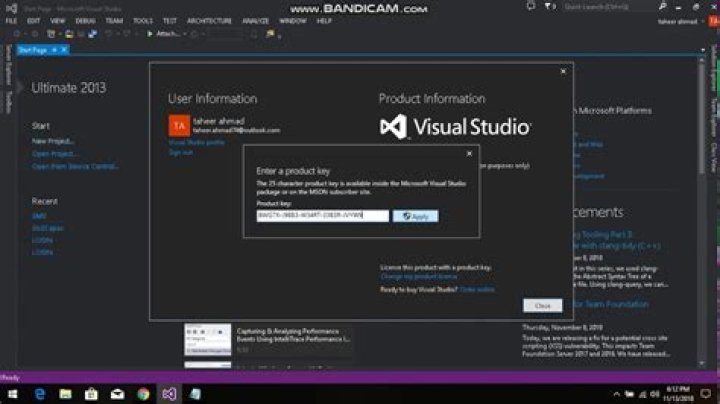The width and height of the screenshot is (720, 404).
Task: Open the ARCHITECTURE menu
Action: pos(209,21)
